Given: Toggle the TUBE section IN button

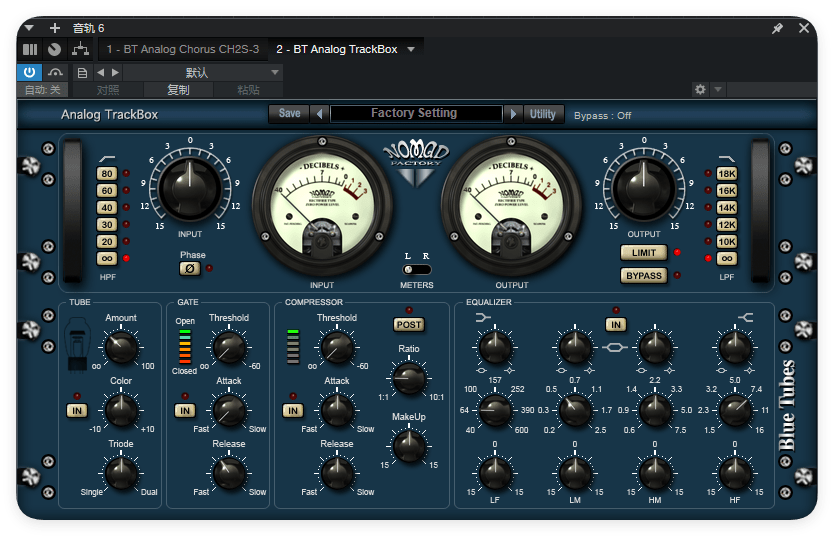Looking at the screenshot, I should 77,411.
